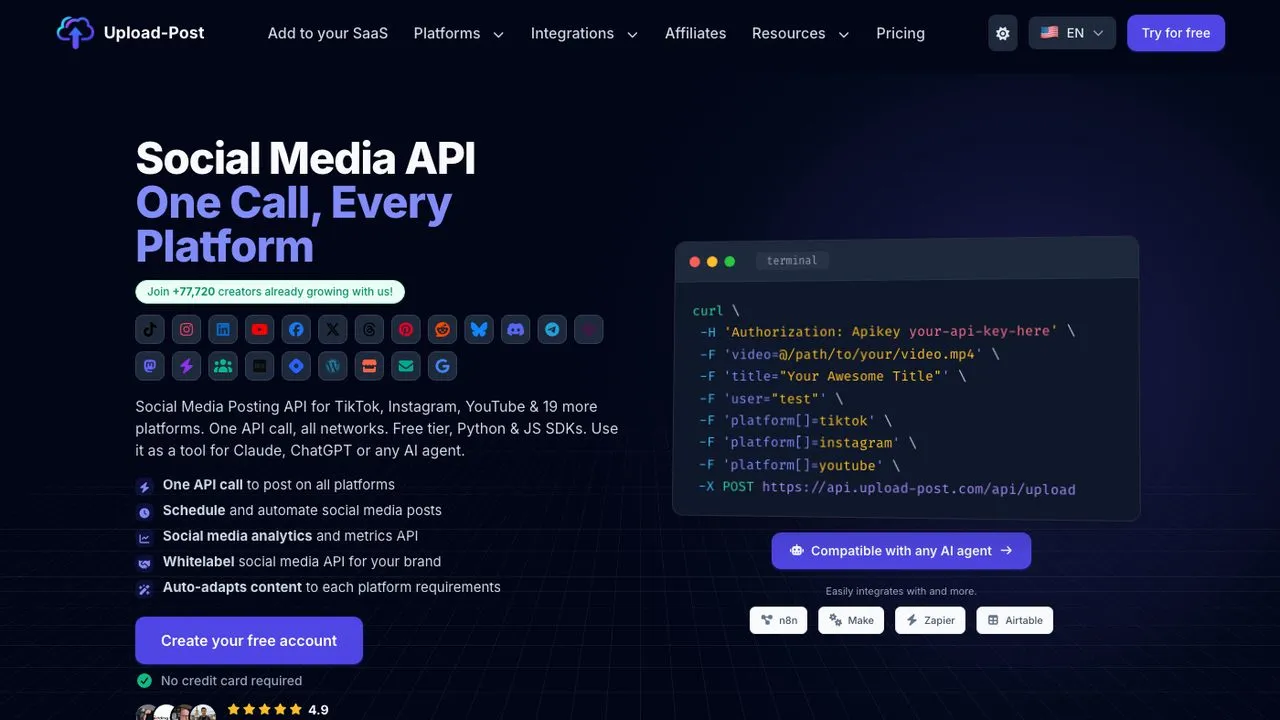This screenshot has height=720, width=1280.
Task: Open the TikTok platform icon
Action: (150, 329)
